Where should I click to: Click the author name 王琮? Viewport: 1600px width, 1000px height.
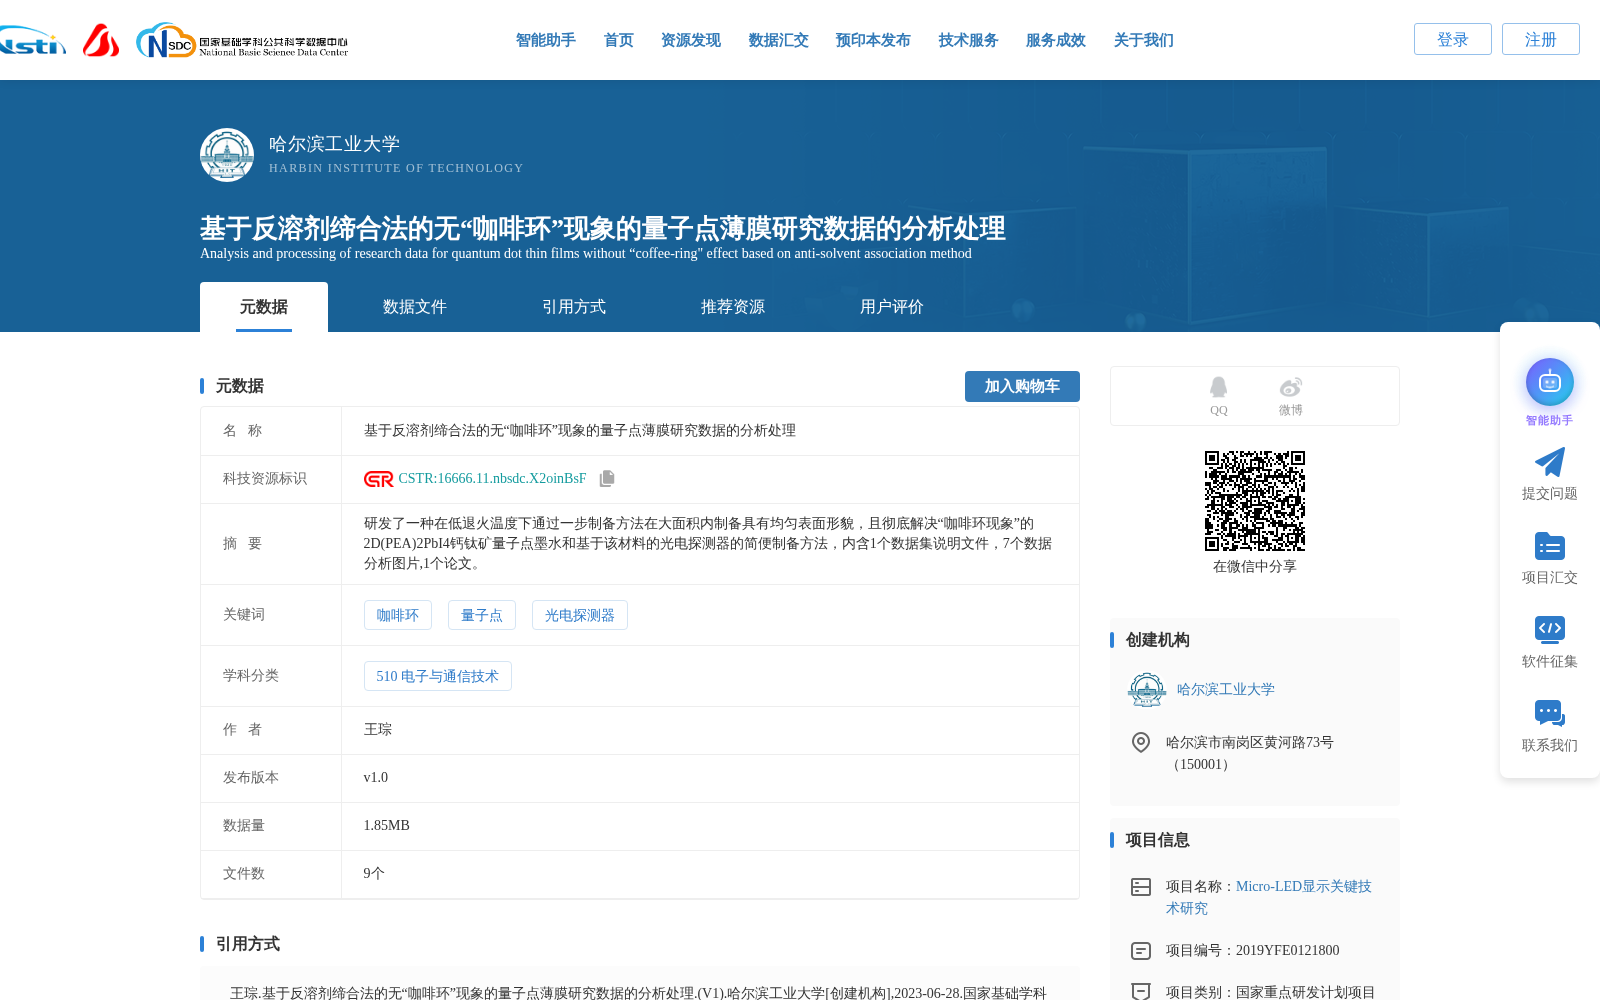pyautogui.click(x=378, y=730)
